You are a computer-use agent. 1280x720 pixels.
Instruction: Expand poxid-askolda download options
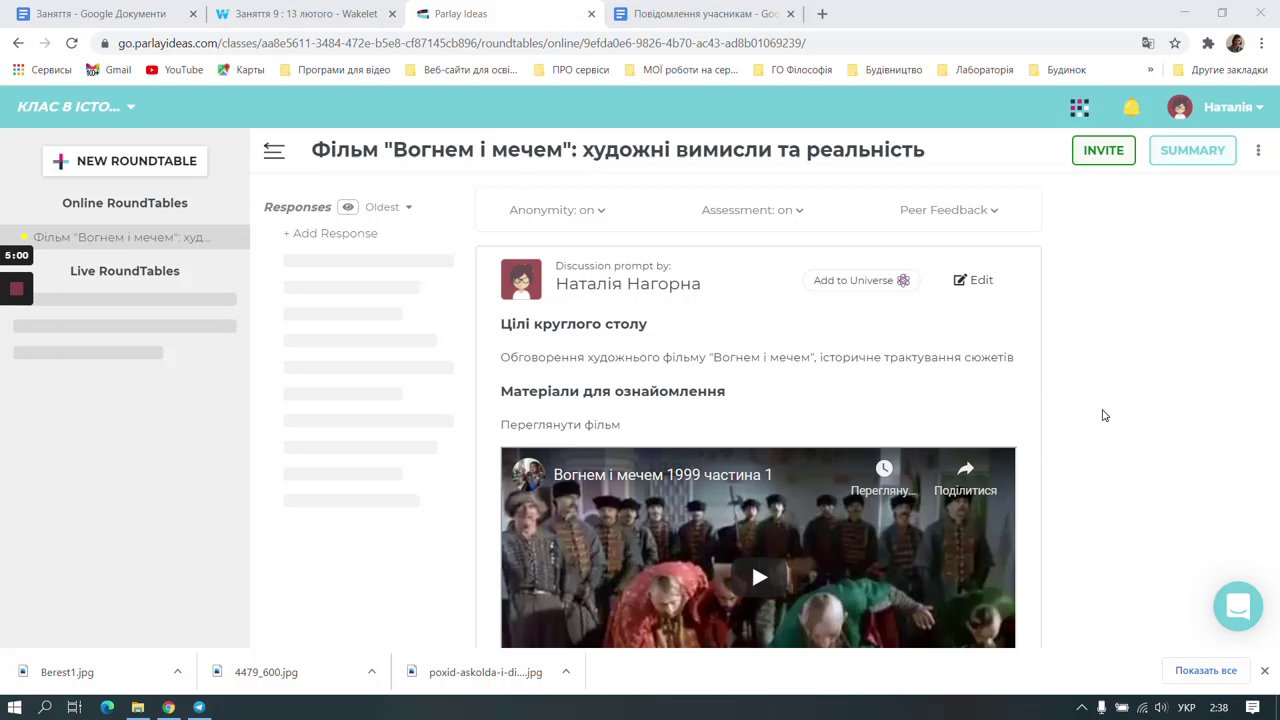tap(565, 672)
